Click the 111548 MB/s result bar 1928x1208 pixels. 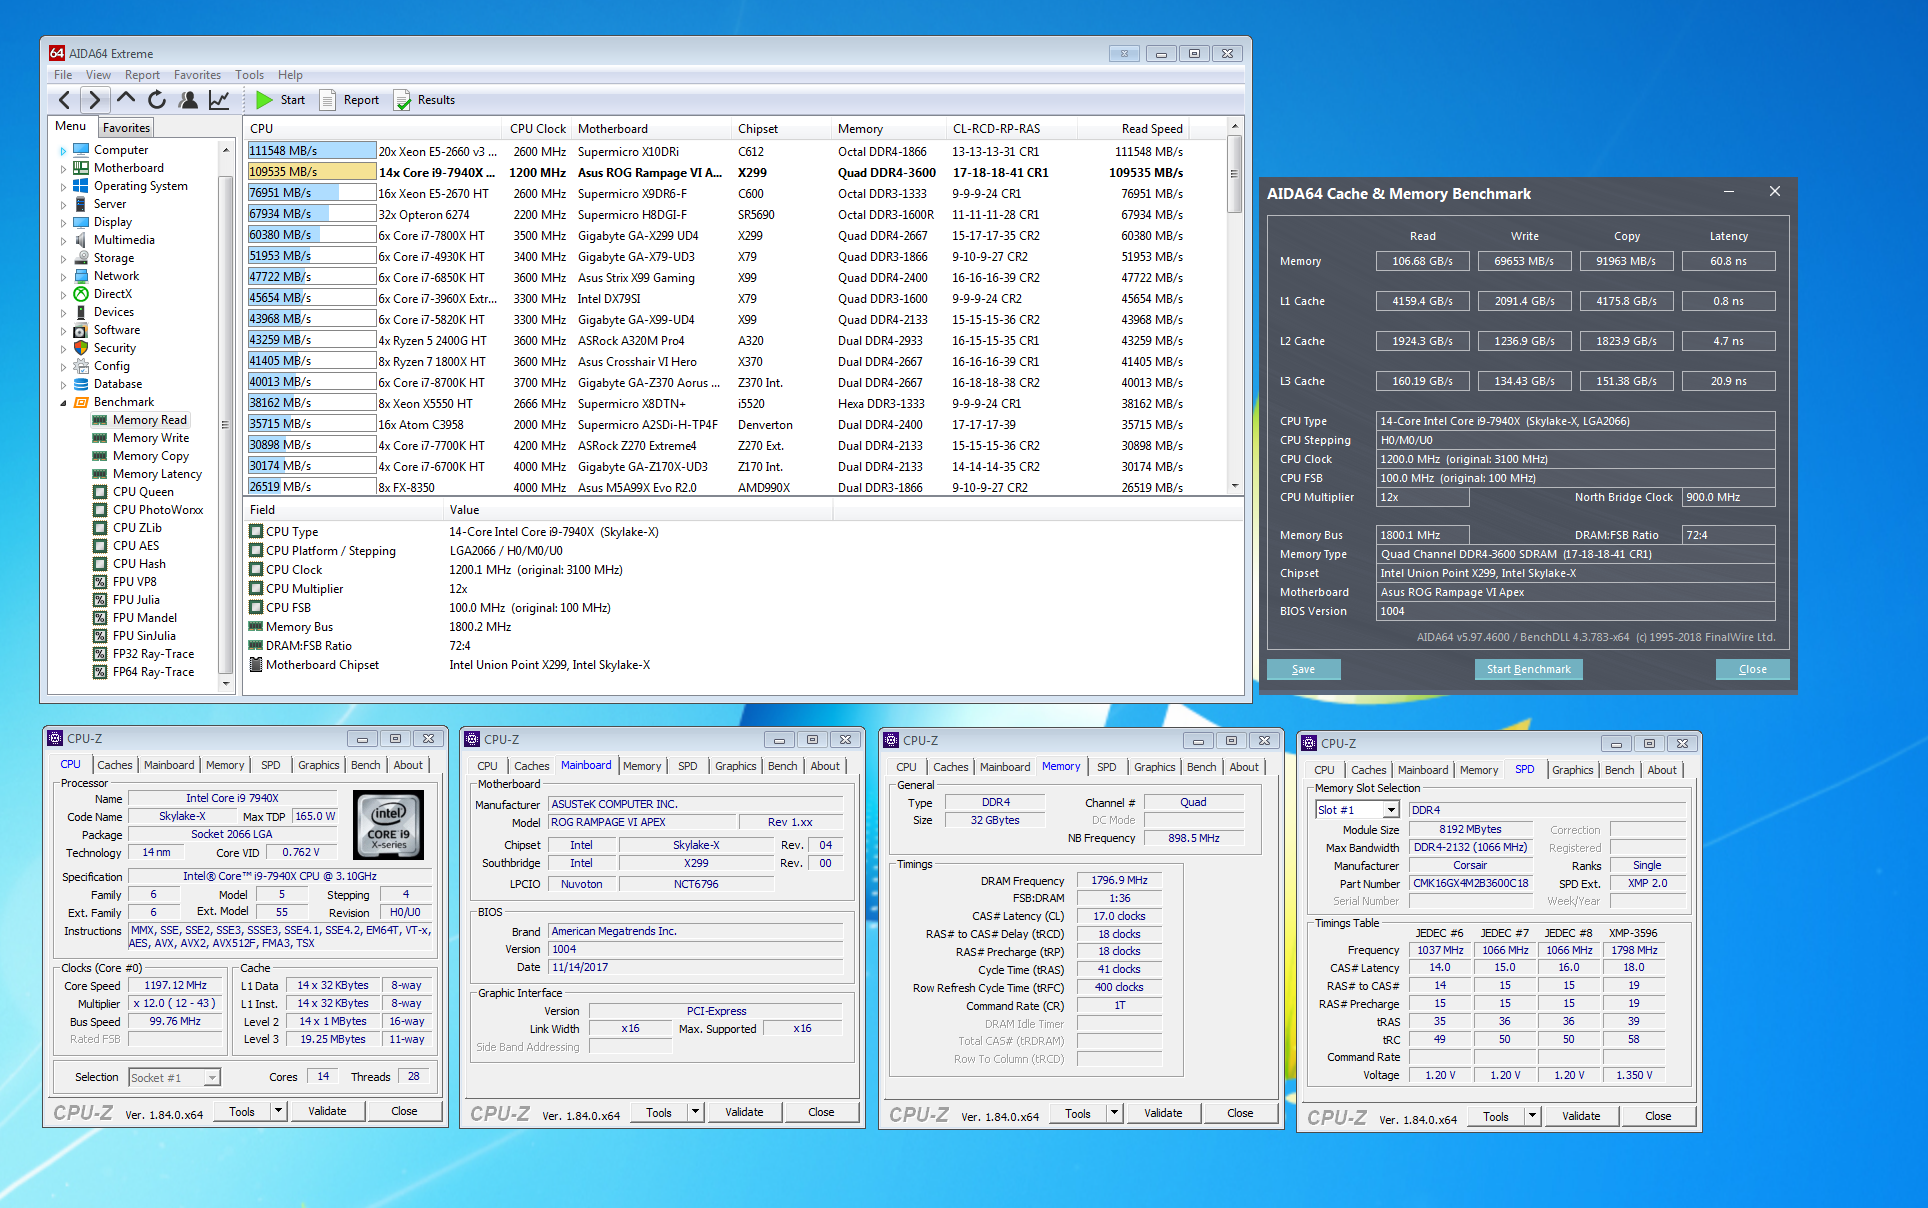[x=312, y=151]
